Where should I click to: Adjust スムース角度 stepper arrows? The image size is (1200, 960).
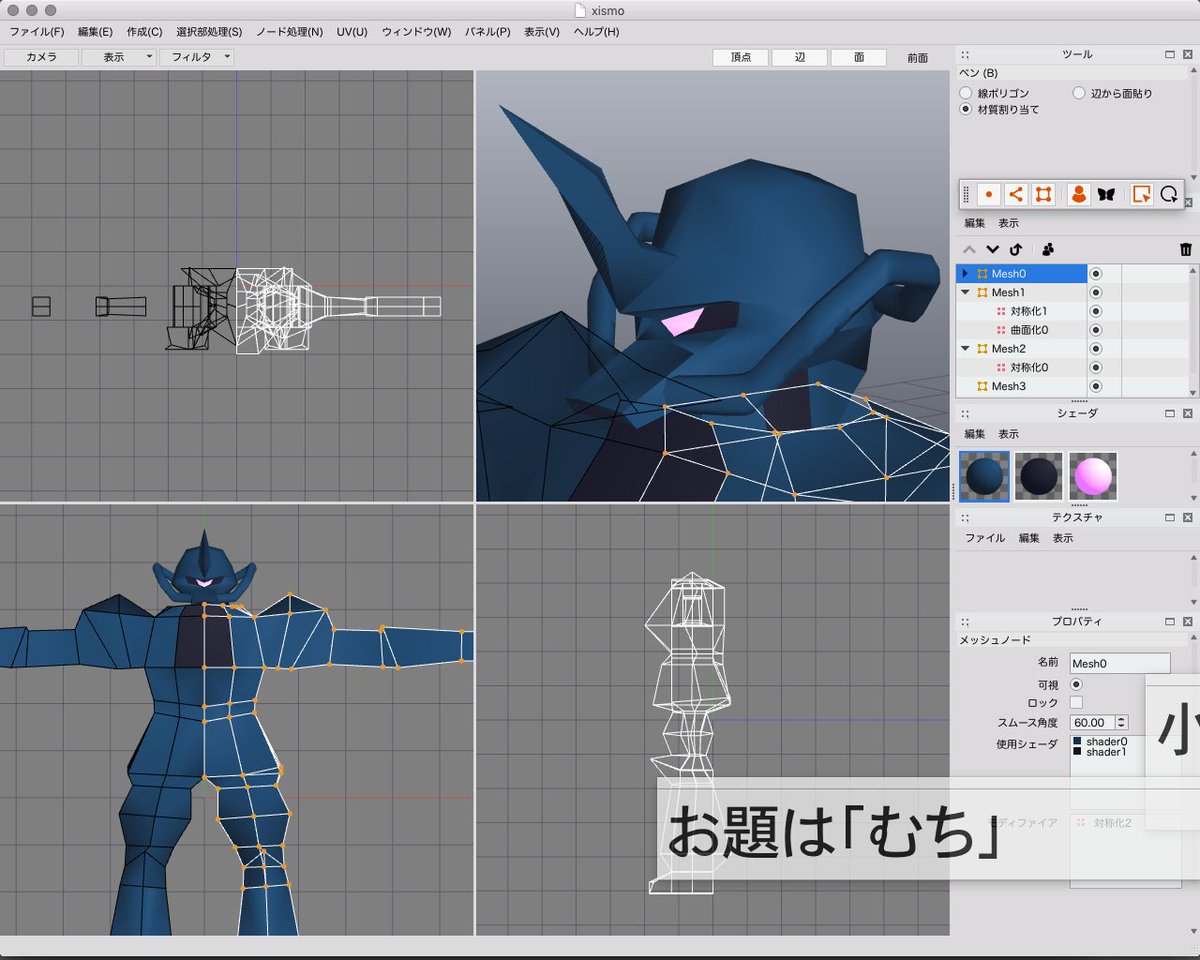point(1122,722)
